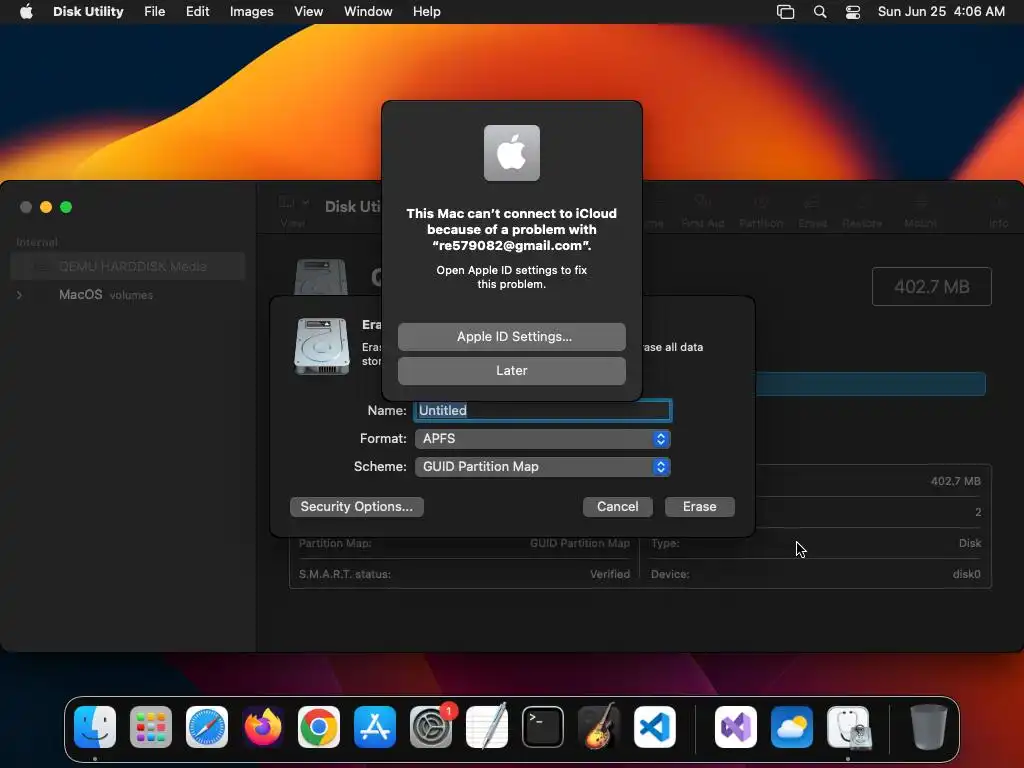
Task: Click the Partition Map label in info table
Action: click(335, 543)
